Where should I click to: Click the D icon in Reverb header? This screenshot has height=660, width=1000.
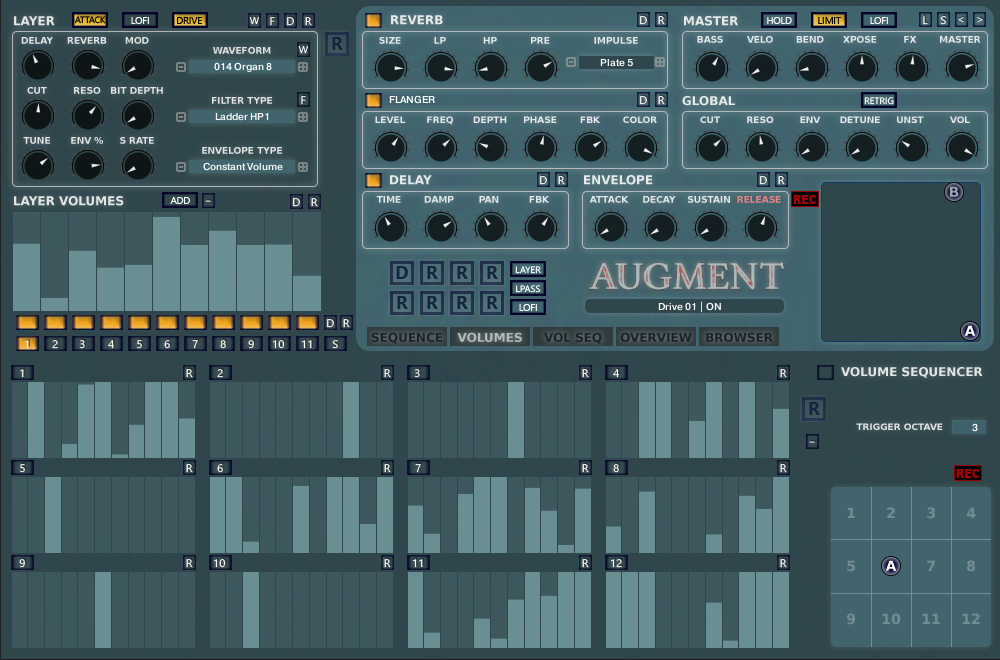point(643,20)
